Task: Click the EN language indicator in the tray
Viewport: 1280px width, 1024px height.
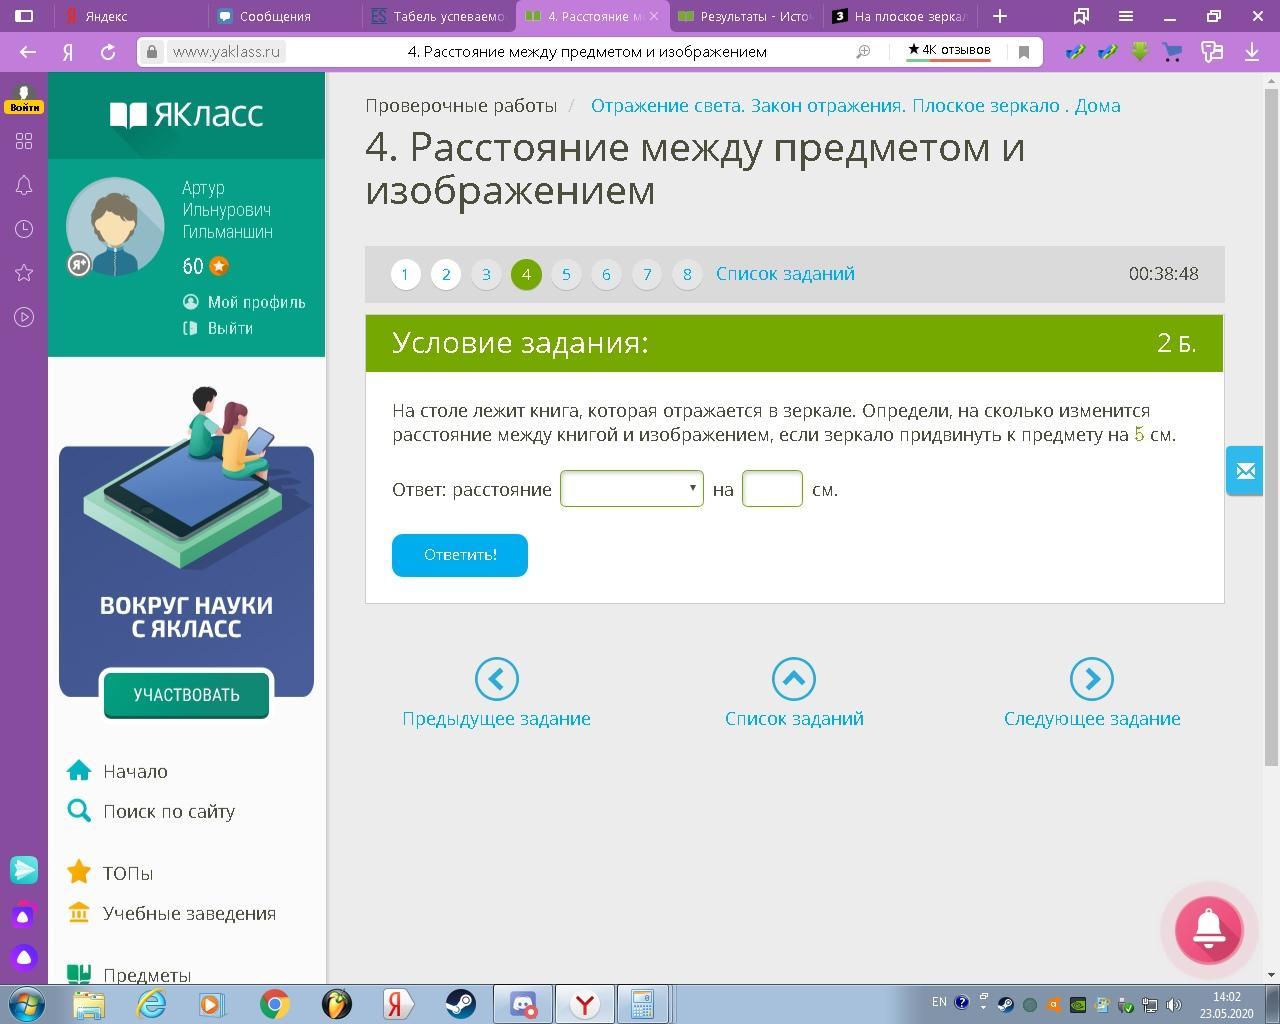Action: coord(939,1002)
